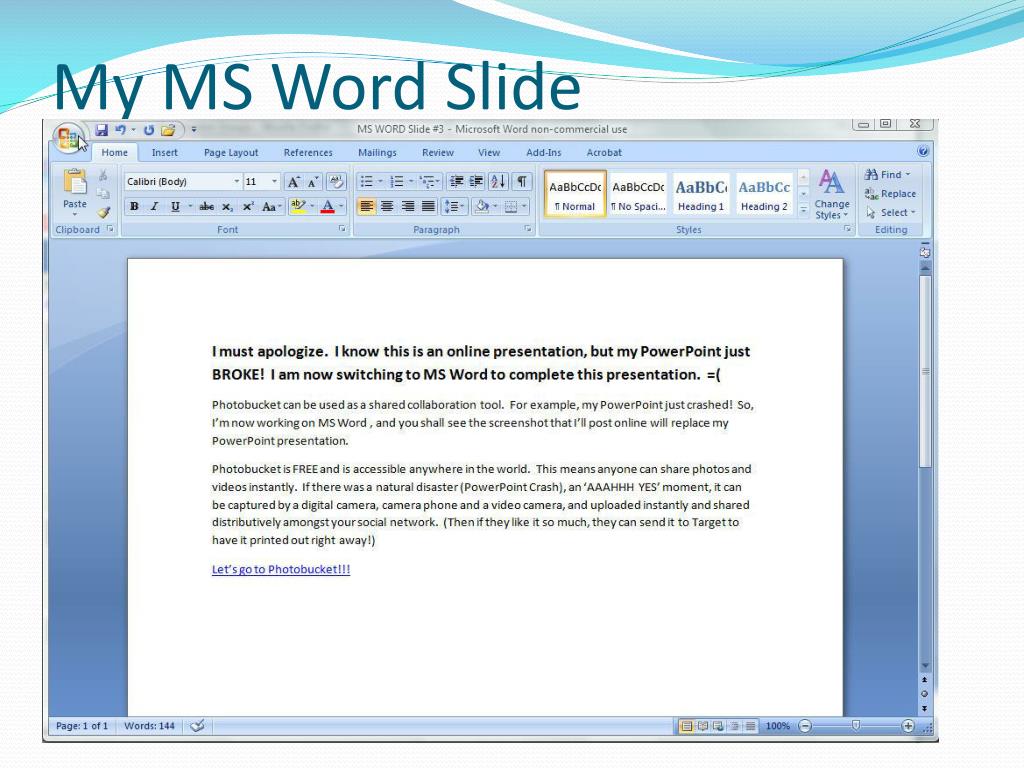1024x768 pixels.
Task: Click the proofing check icon in the status bar
Action: 197,726
